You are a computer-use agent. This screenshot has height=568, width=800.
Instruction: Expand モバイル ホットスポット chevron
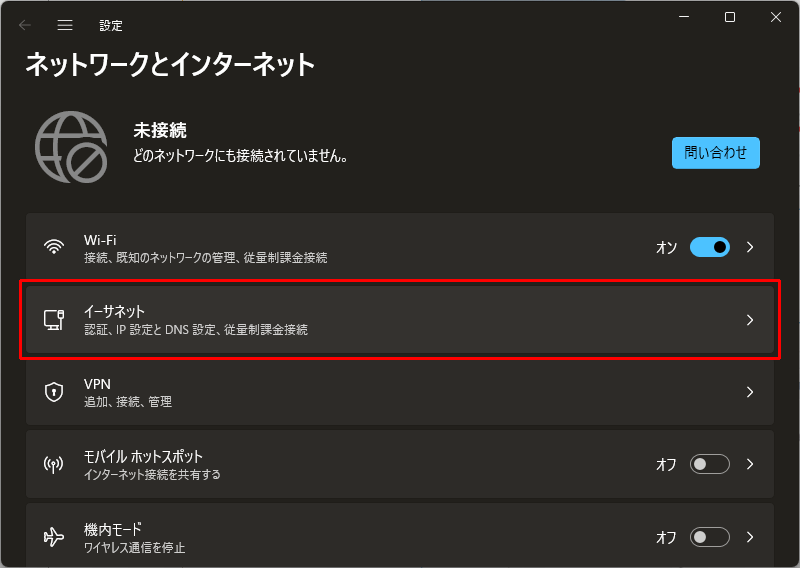750,464
